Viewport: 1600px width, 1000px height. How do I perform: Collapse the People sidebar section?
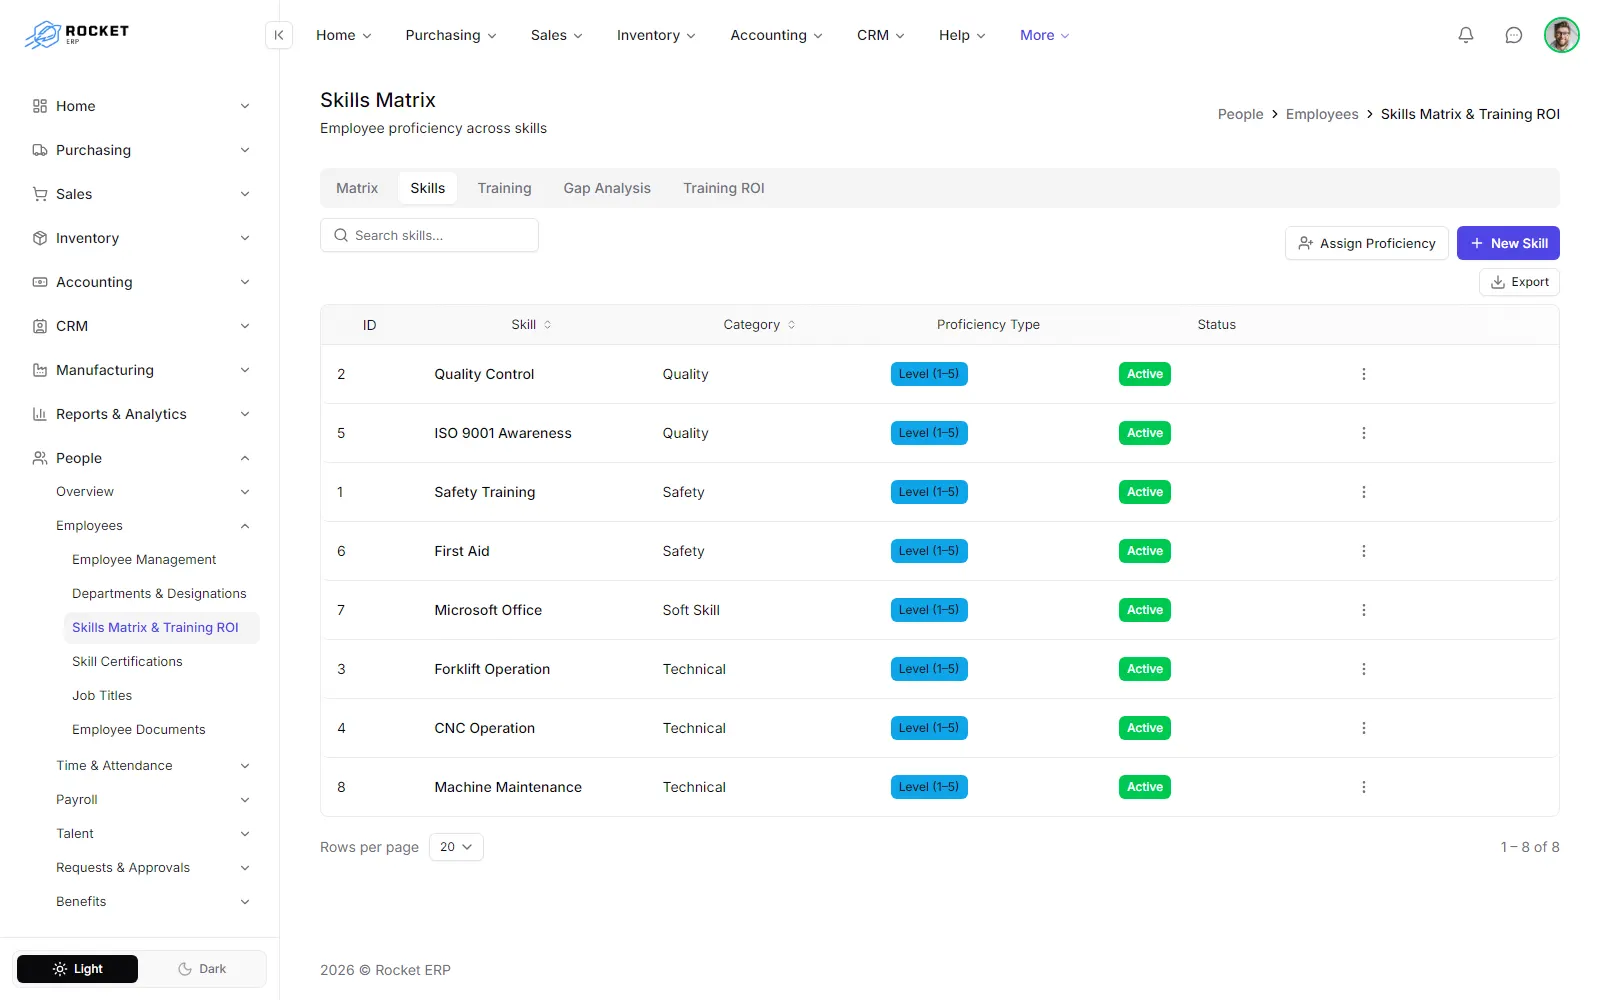point(140,458)
